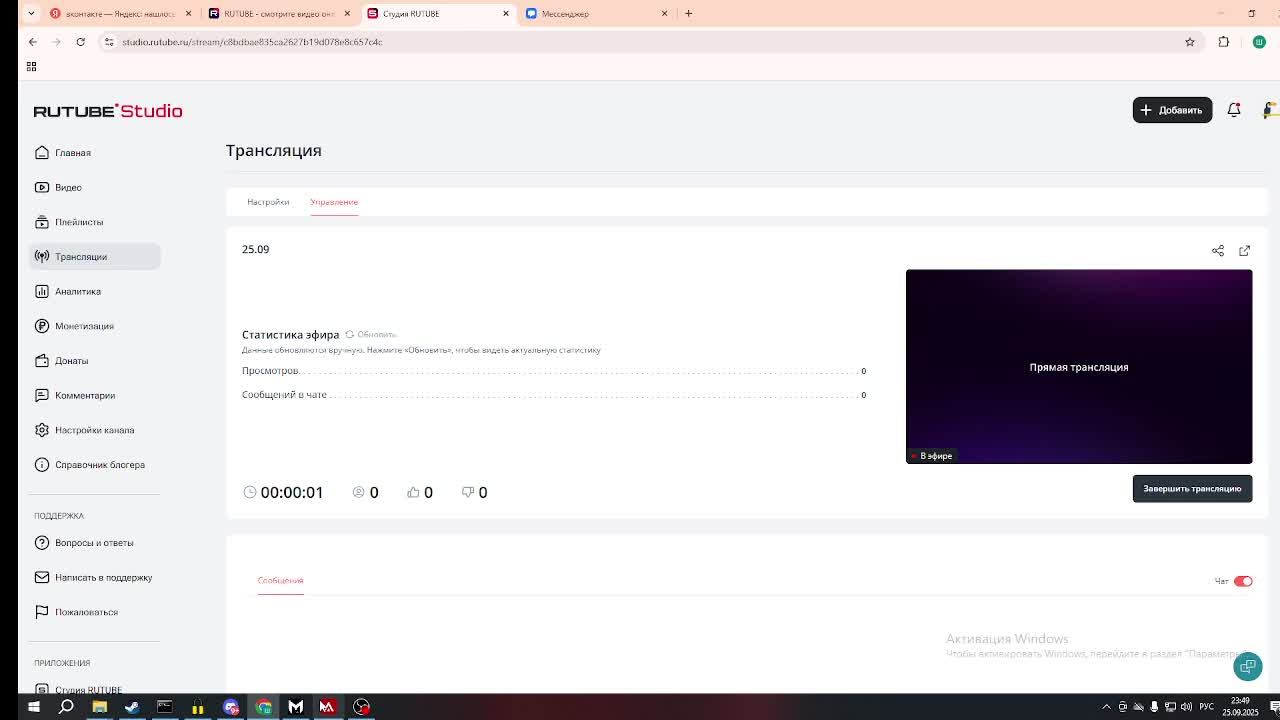Toggle the Чат switch off
The height and width of the screenshot is (720, 1280).
coord(1243,581)
